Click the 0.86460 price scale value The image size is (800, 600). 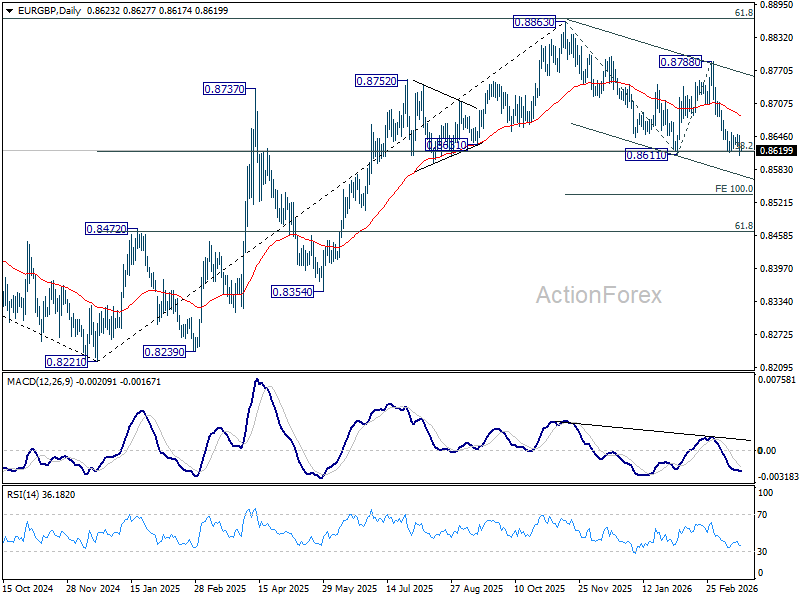pos(777,136)
